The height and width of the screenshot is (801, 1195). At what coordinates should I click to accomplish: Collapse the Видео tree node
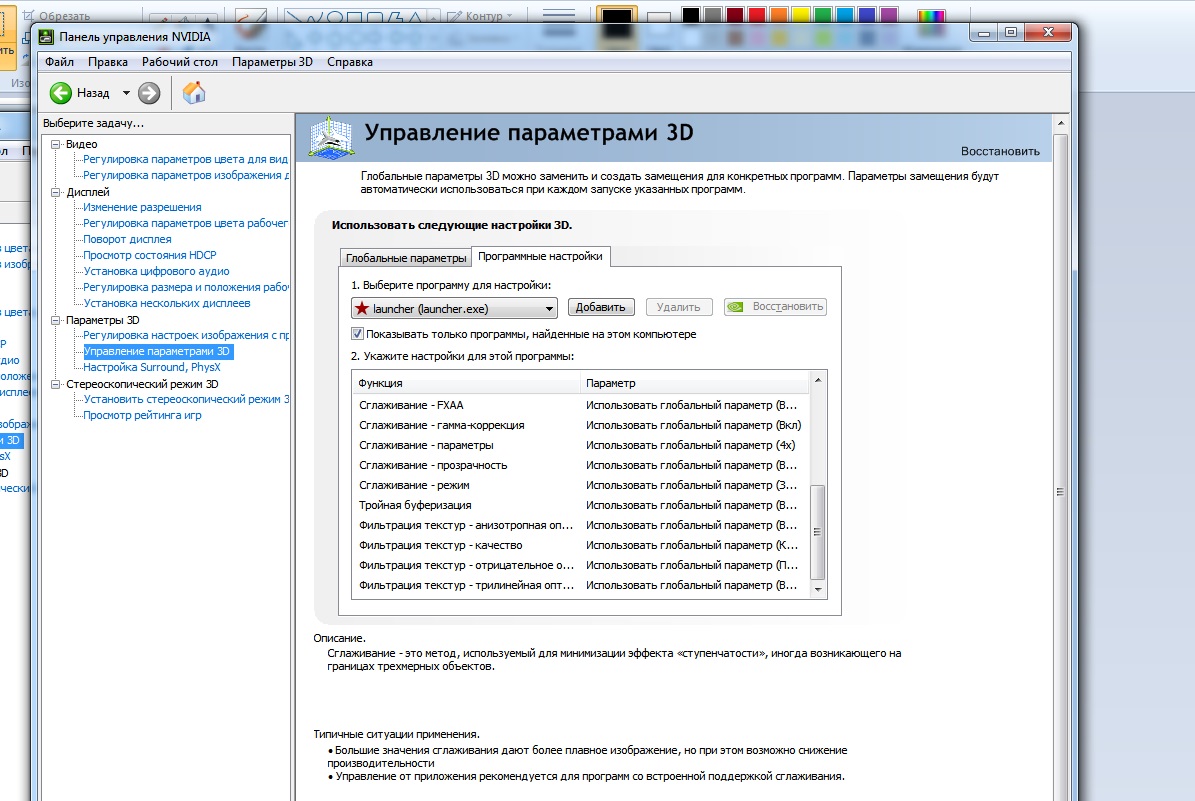click(55, 144)
